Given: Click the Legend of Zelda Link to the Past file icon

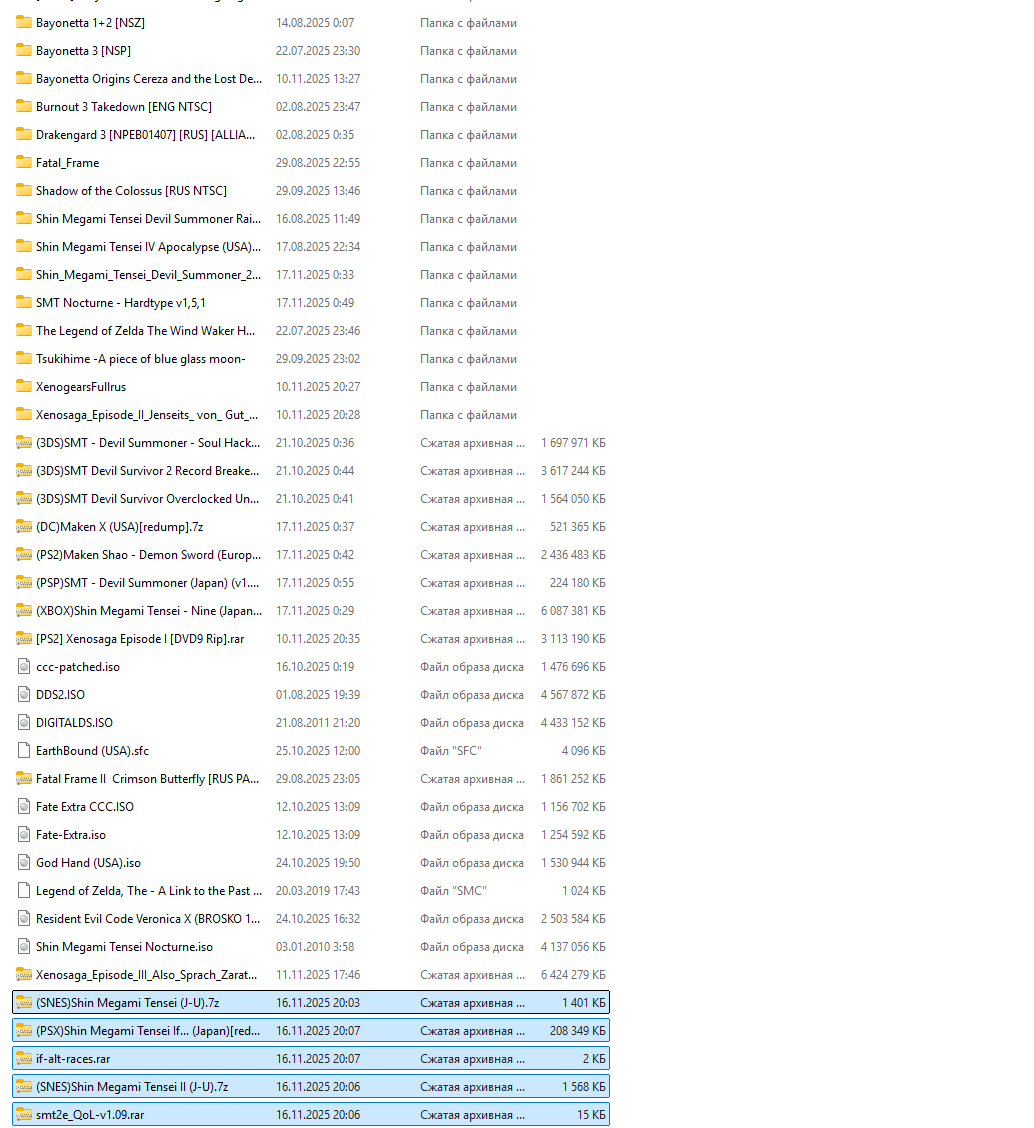Looking at the screenshot, I should (x=24, y=891).
